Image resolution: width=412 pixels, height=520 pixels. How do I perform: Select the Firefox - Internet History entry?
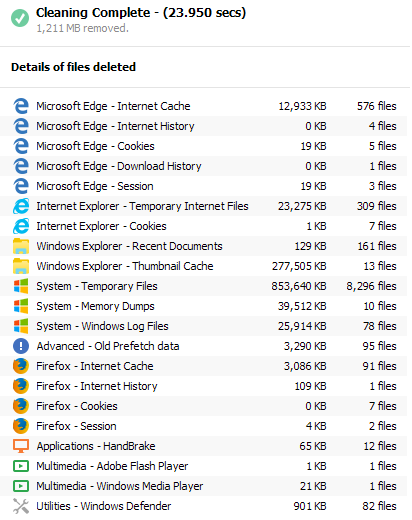[x=203, y=386]
